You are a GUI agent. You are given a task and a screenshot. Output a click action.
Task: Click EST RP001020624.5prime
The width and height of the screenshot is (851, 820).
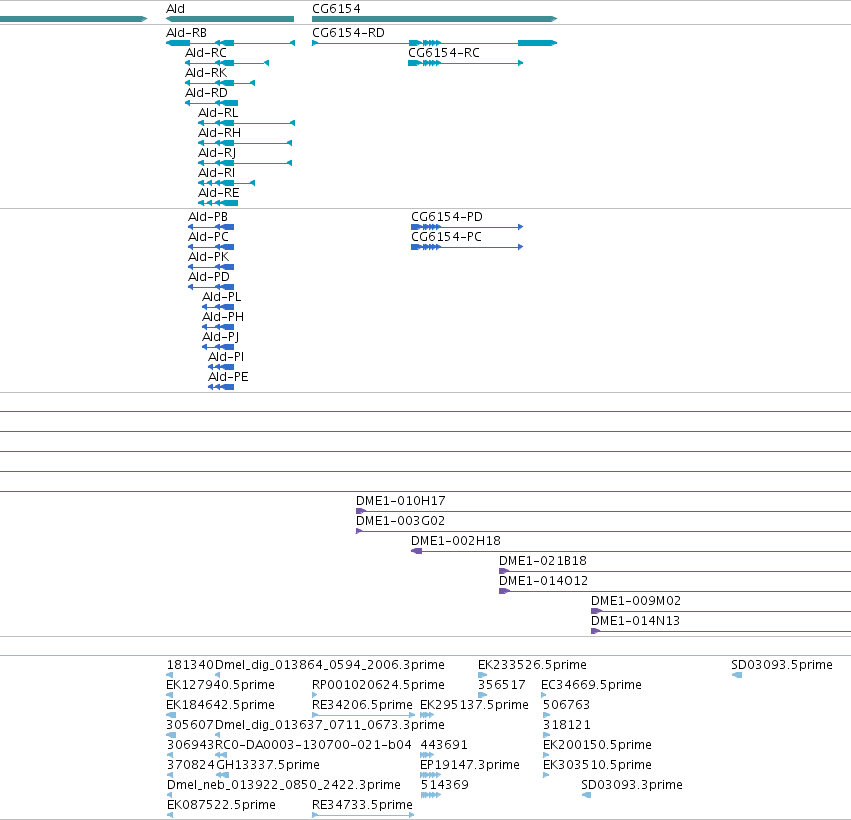(x=378, y=685)
